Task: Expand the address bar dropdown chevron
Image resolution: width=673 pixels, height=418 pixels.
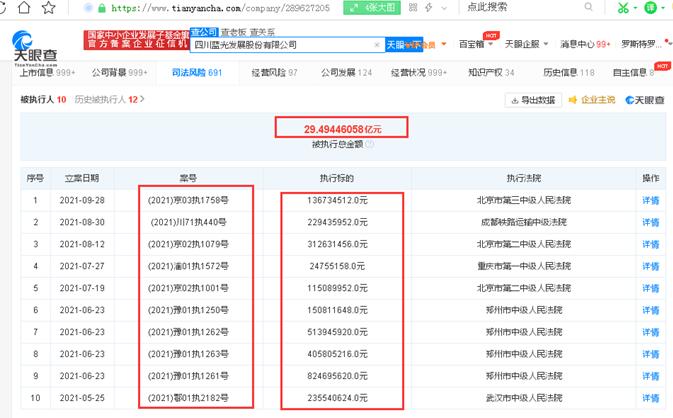Action: click(x=444, y=8)
